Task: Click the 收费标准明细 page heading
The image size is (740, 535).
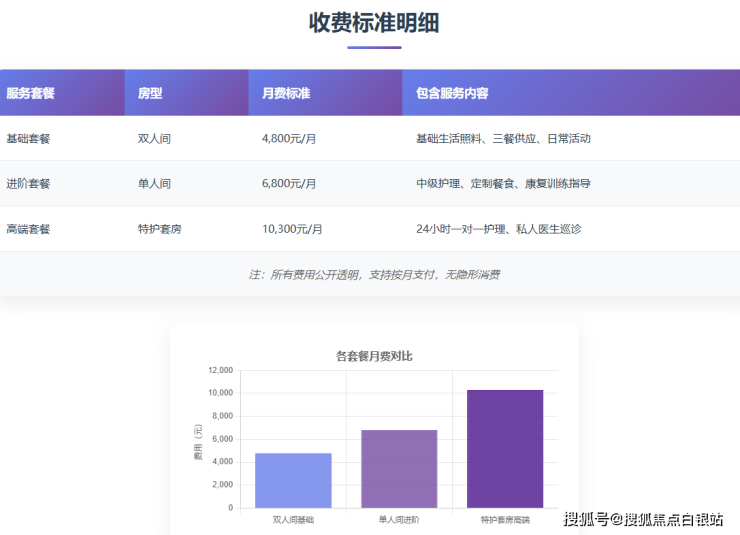Action: coord(374,23)
